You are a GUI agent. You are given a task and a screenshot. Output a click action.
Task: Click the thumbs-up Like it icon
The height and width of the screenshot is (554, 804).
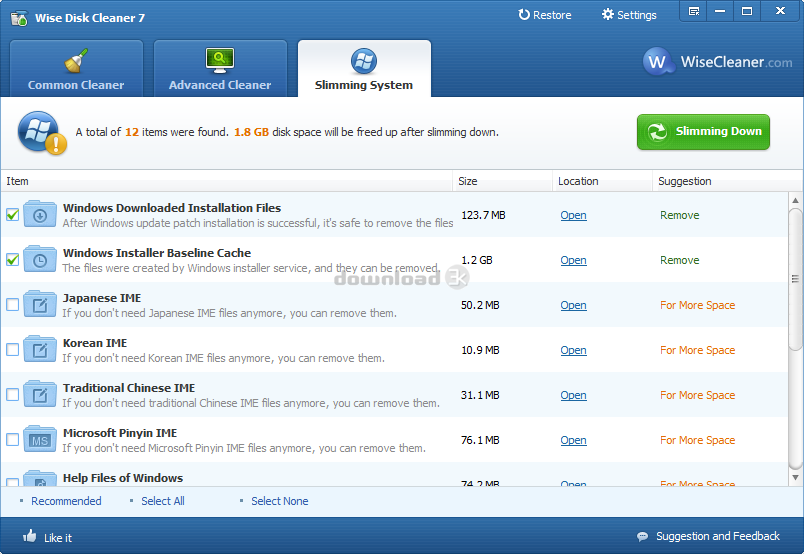(30, 536)
